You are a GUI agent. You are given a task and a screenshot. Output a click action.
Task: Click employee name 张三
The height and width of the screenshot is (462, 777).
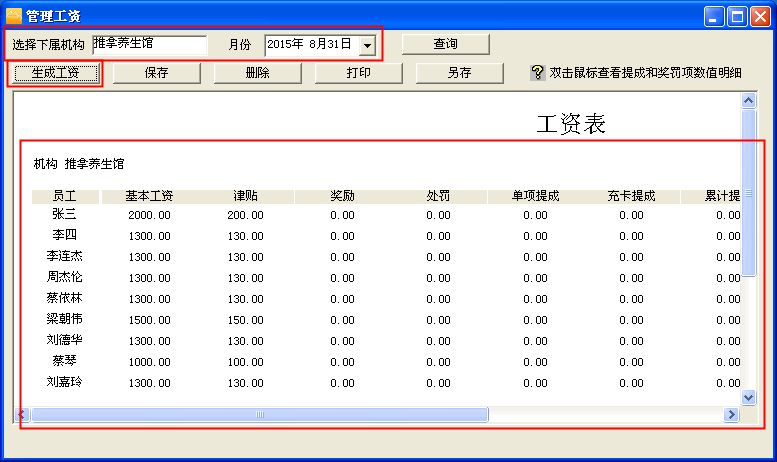(64, 214)
